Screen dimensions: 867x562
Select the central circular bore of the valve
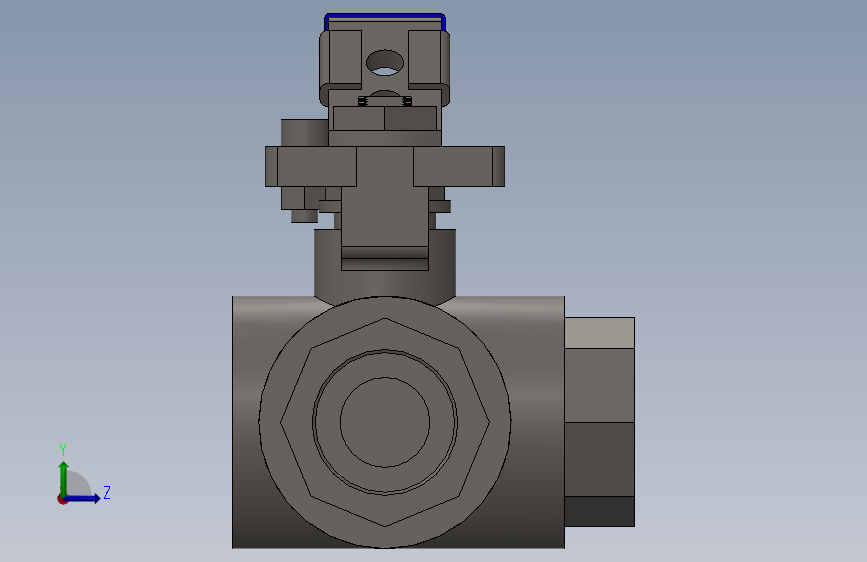385,422
